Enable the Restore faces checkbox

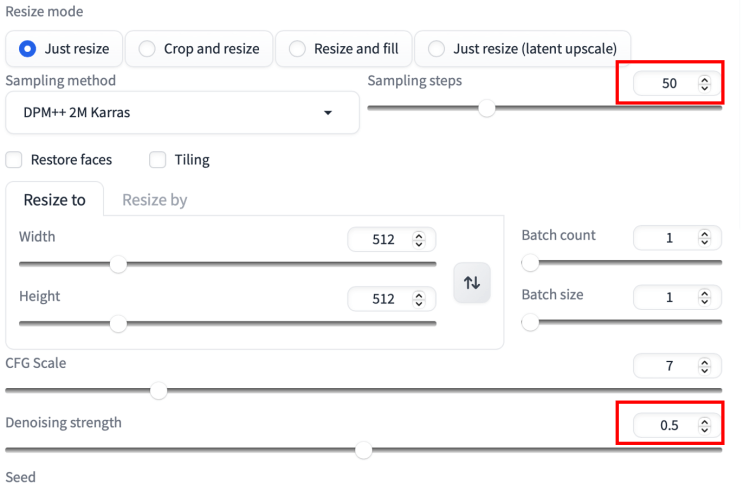click(x=14, y=160)
